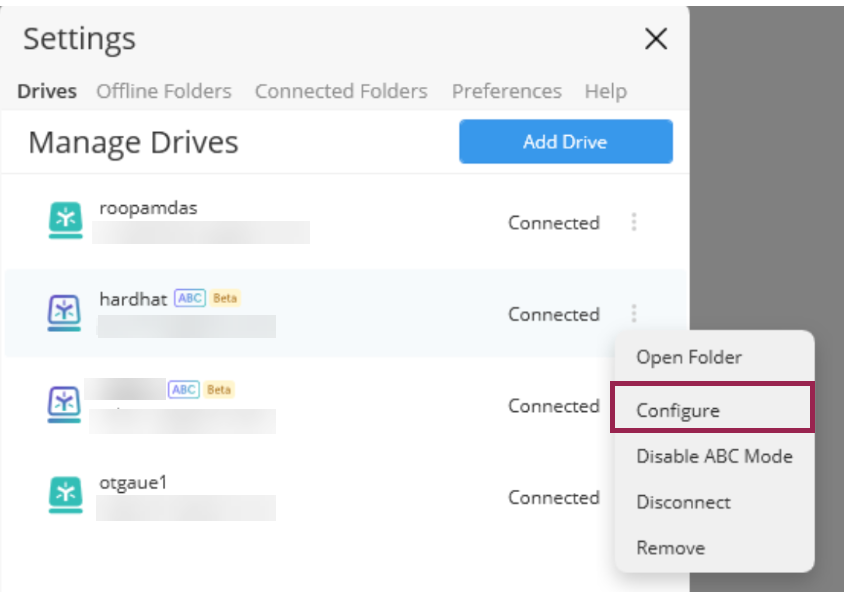Screen dimensions: 846x592
Task: Select the otgaue1 drive name
Action: point(133,482)
